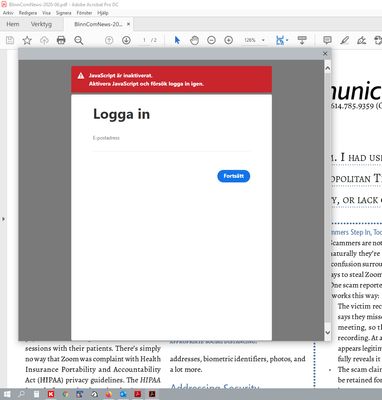
Task: Open the Redigera menu
Action: pyautogui.click(x=28, y=13)
